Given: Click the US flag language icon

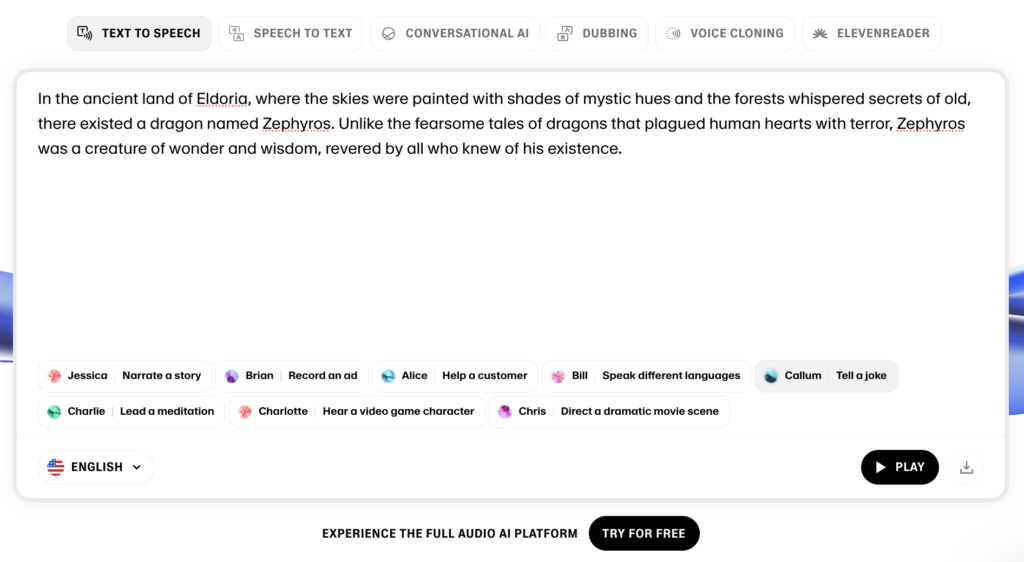Looking at the screenshot, I should (x=56, y=467).
